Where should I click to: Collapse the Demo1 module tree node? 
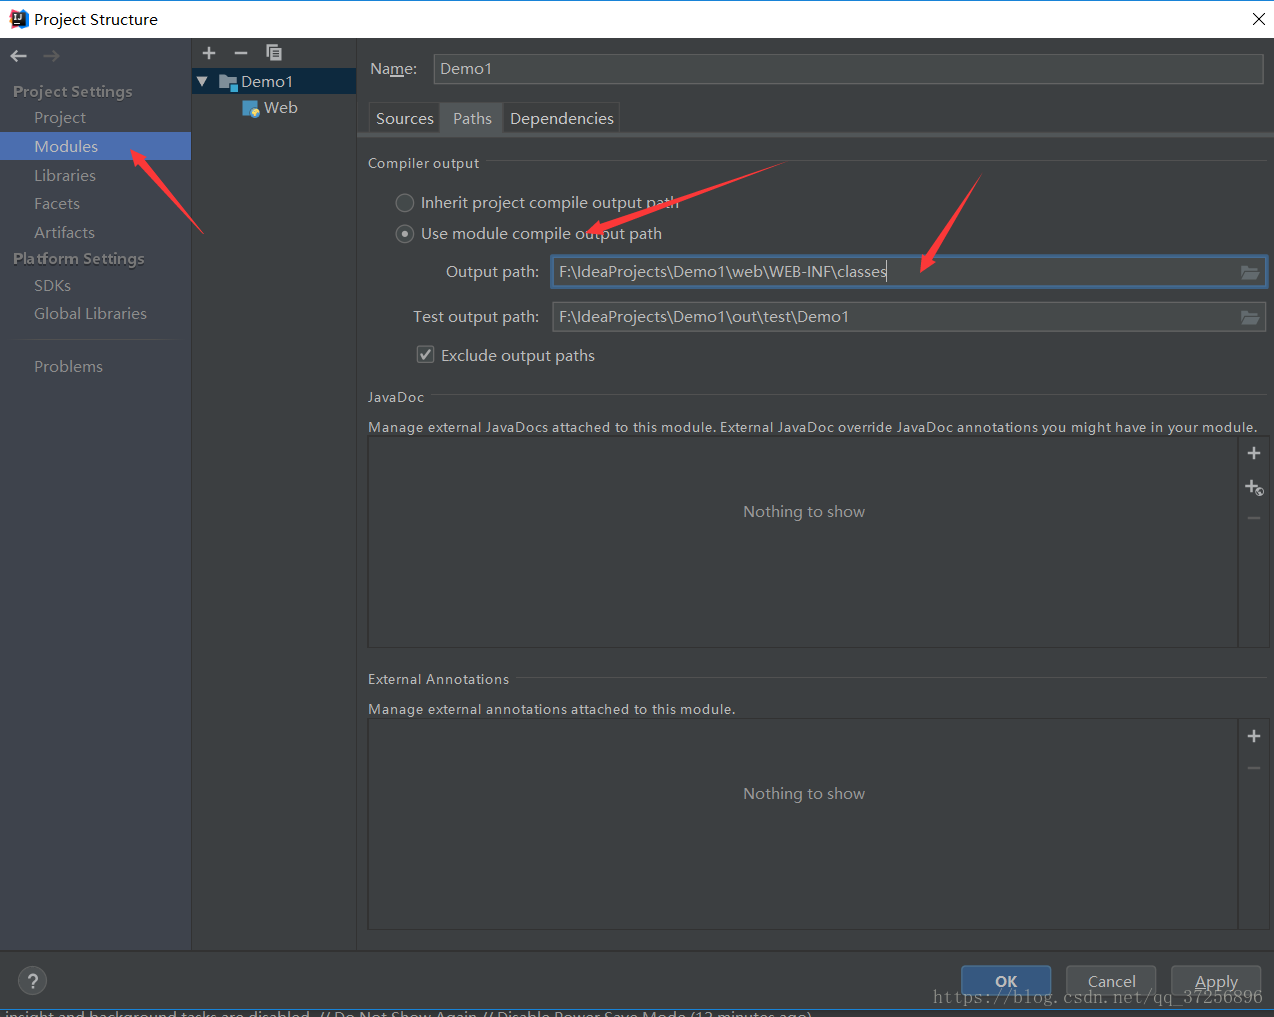click(203, 82)
